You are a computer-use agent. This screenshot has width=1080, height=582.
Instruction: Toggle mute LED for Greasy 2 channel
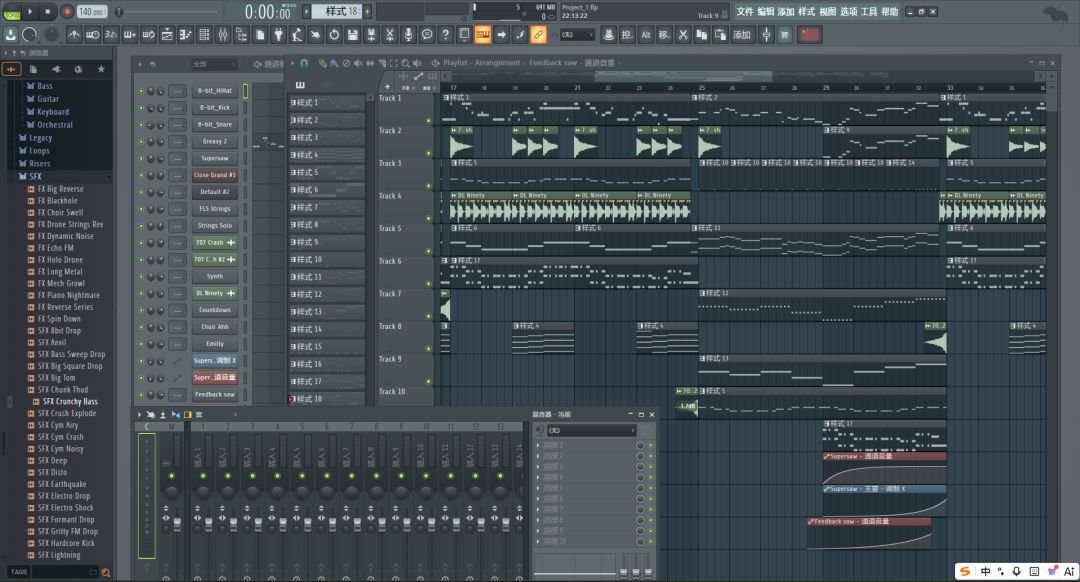pos(141,142)
